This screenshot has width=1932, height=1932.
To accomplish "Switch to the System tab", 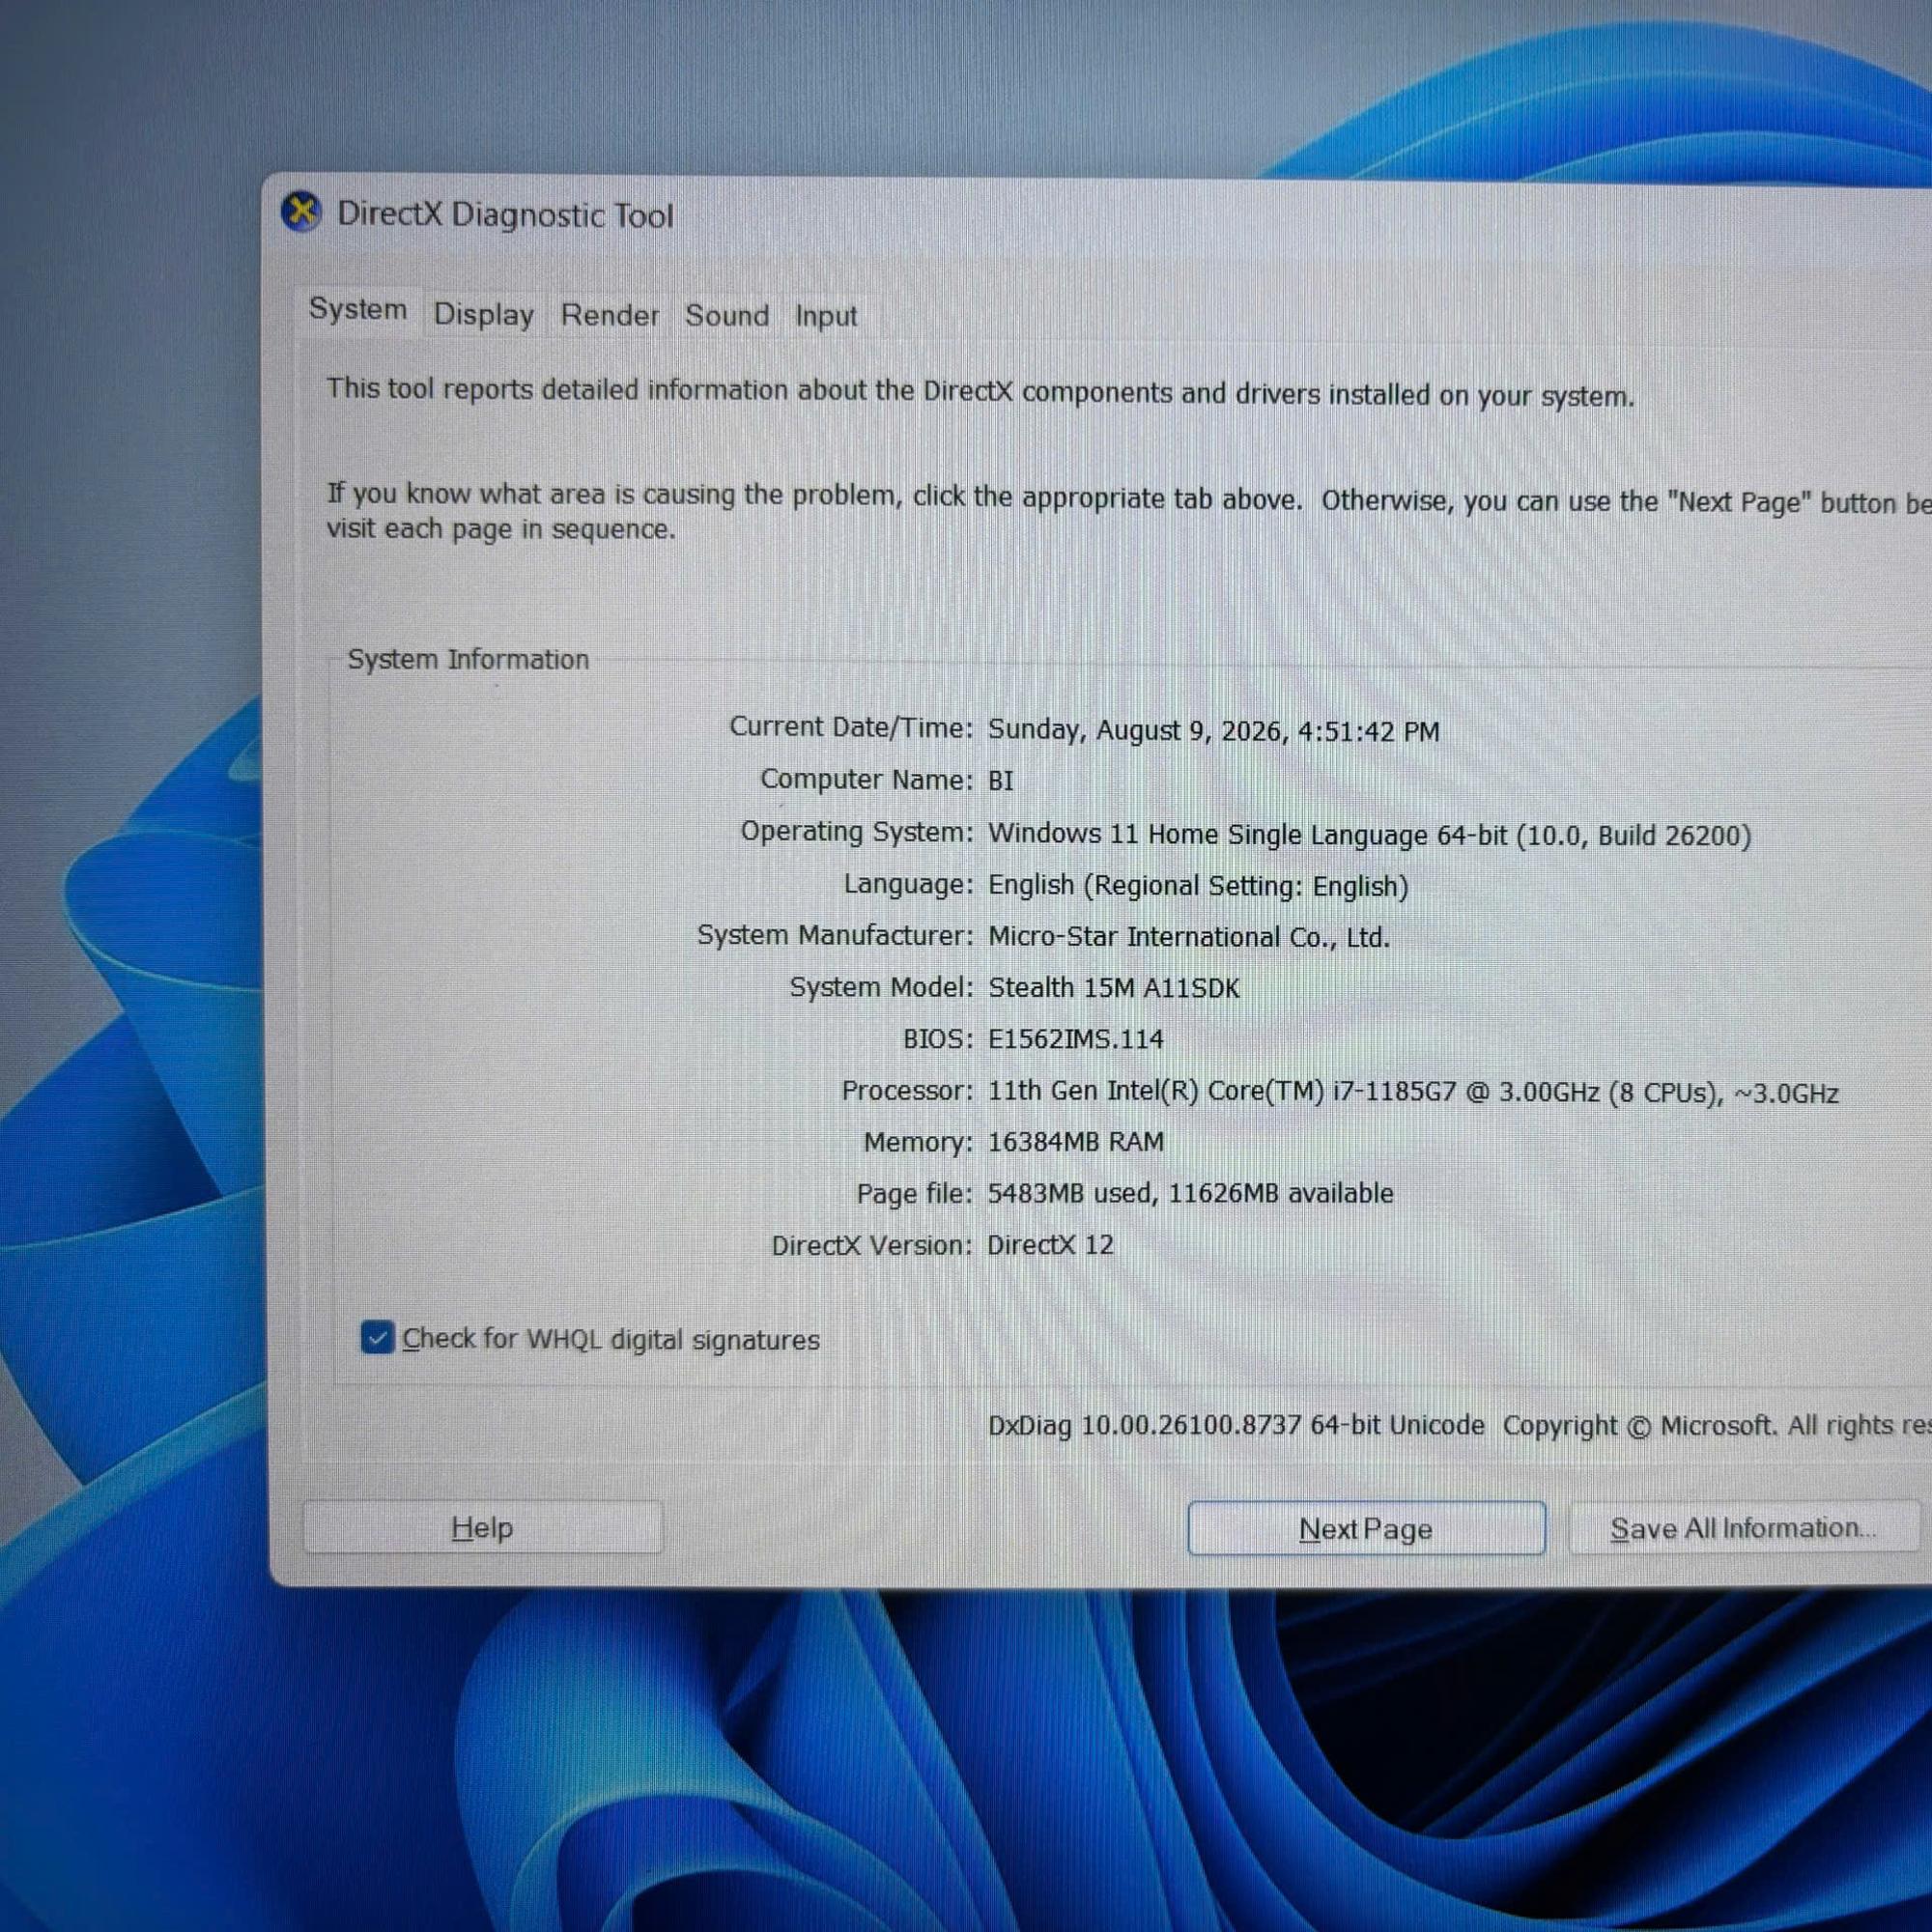I will (358, 309).
